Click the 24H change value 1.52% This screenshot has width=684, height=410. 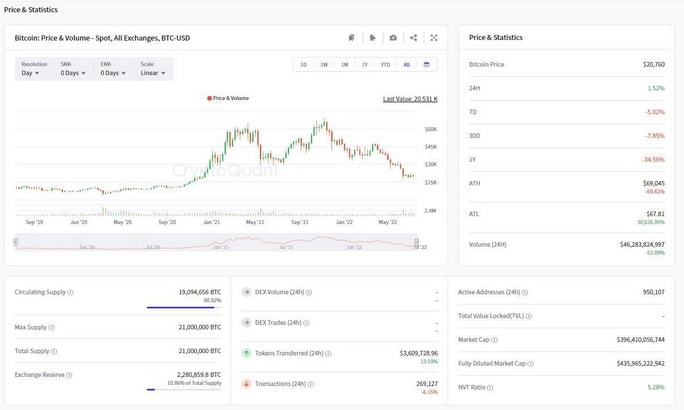coord(656,88)
